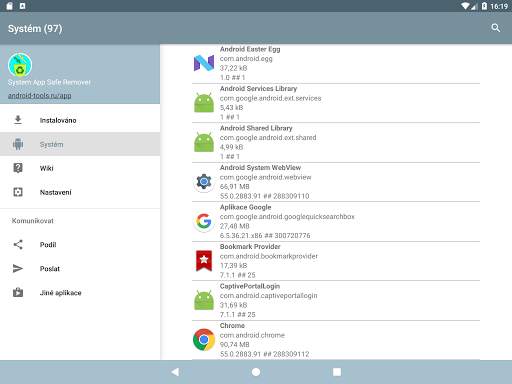This screenshot has height=384, width=512.
Task: Click package com.google.android.googlequicksearchbox
Action: [x=287, y=217]
